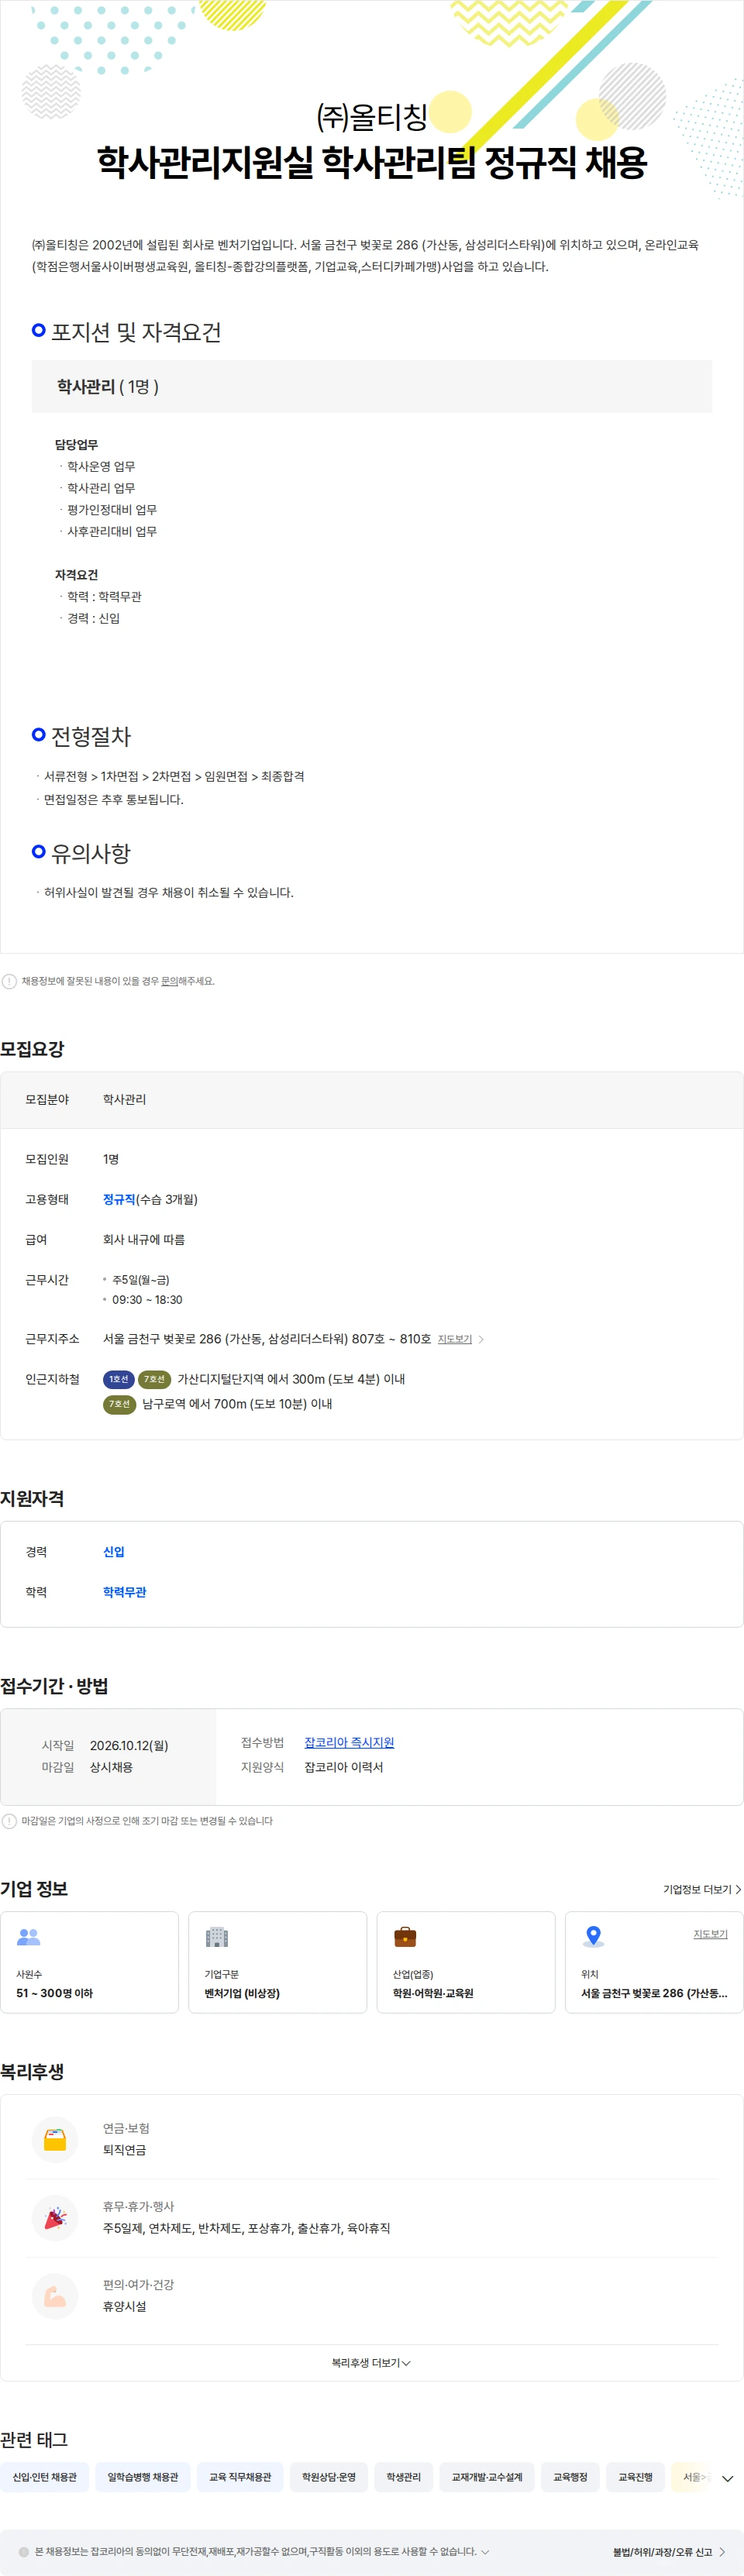Click the 퇴직연금 benefit text
Image resolution: width=744 pixels, height=2576 pixels.
click(124, 2150)
